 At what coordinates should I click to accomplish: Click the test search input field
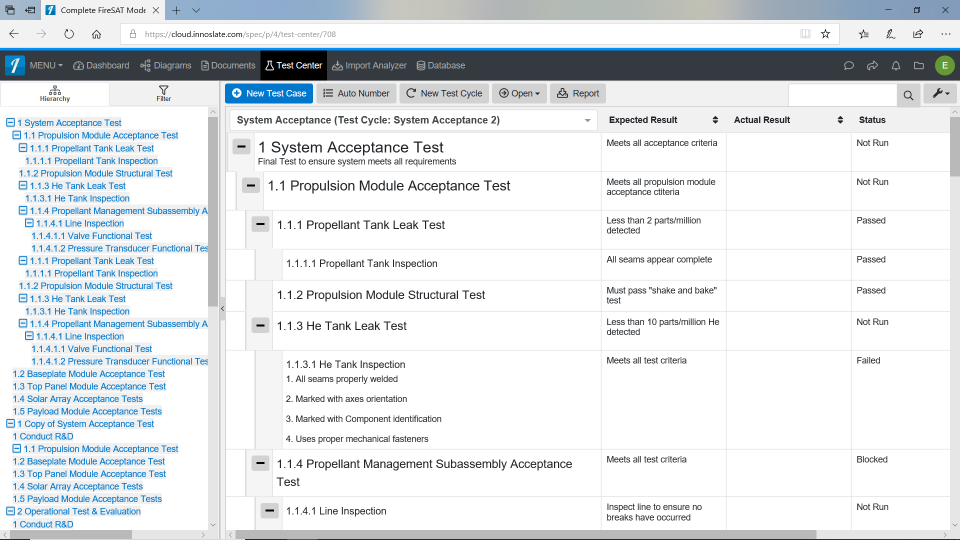click(x=841, y=95)
